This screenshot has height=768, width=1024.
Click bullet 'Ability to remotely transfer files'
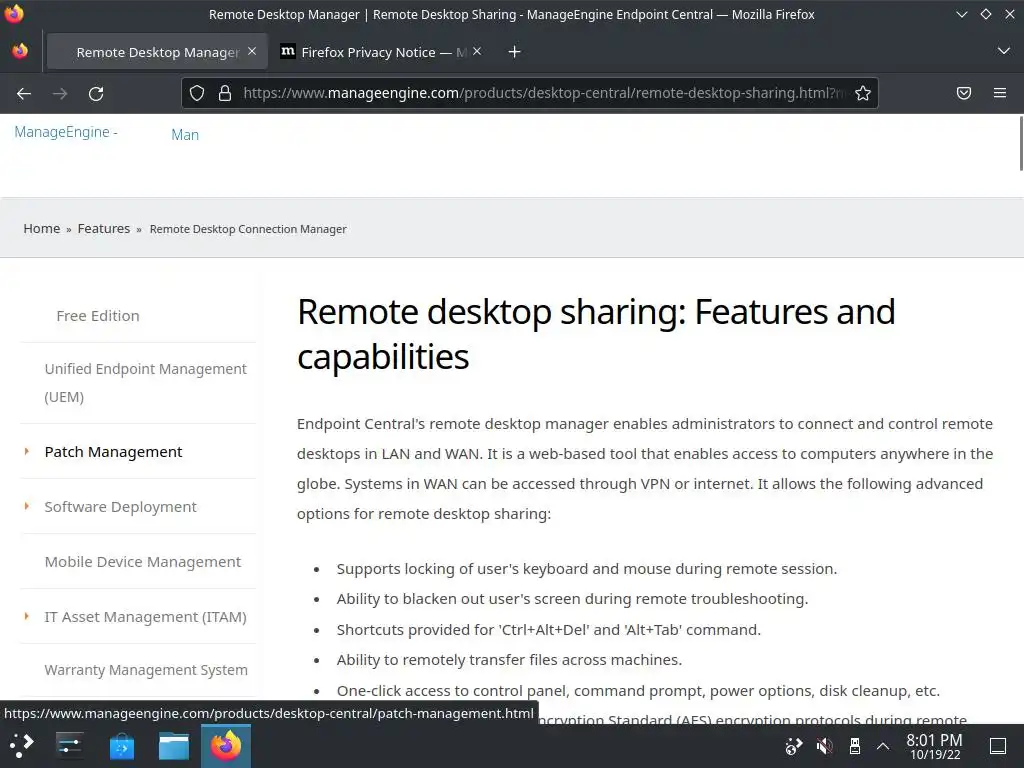(x=509, y=660)
